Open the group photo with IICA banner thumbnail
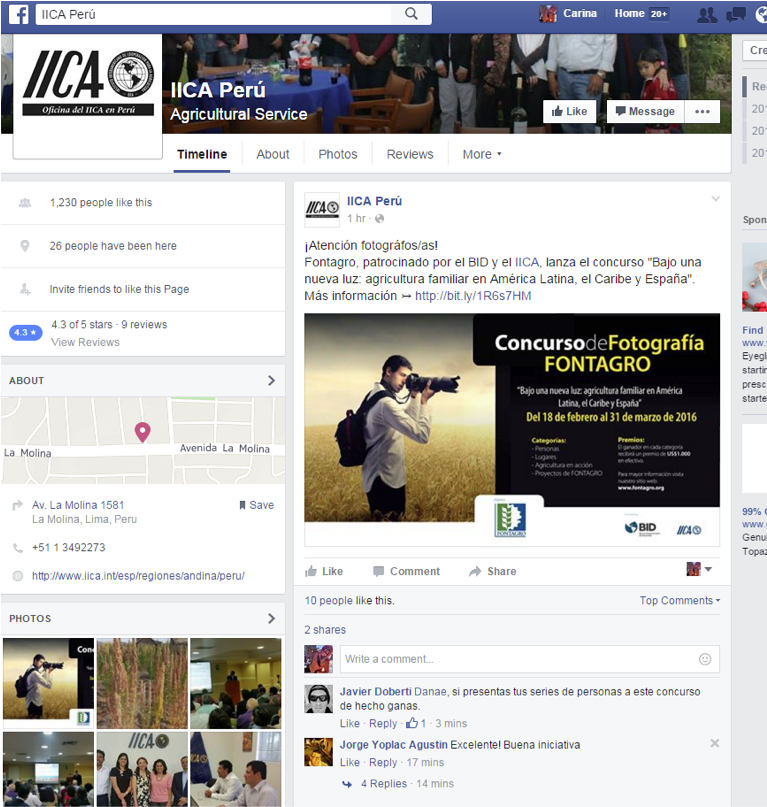This screenshot has width=767, height=807. [x=142, y=769]
